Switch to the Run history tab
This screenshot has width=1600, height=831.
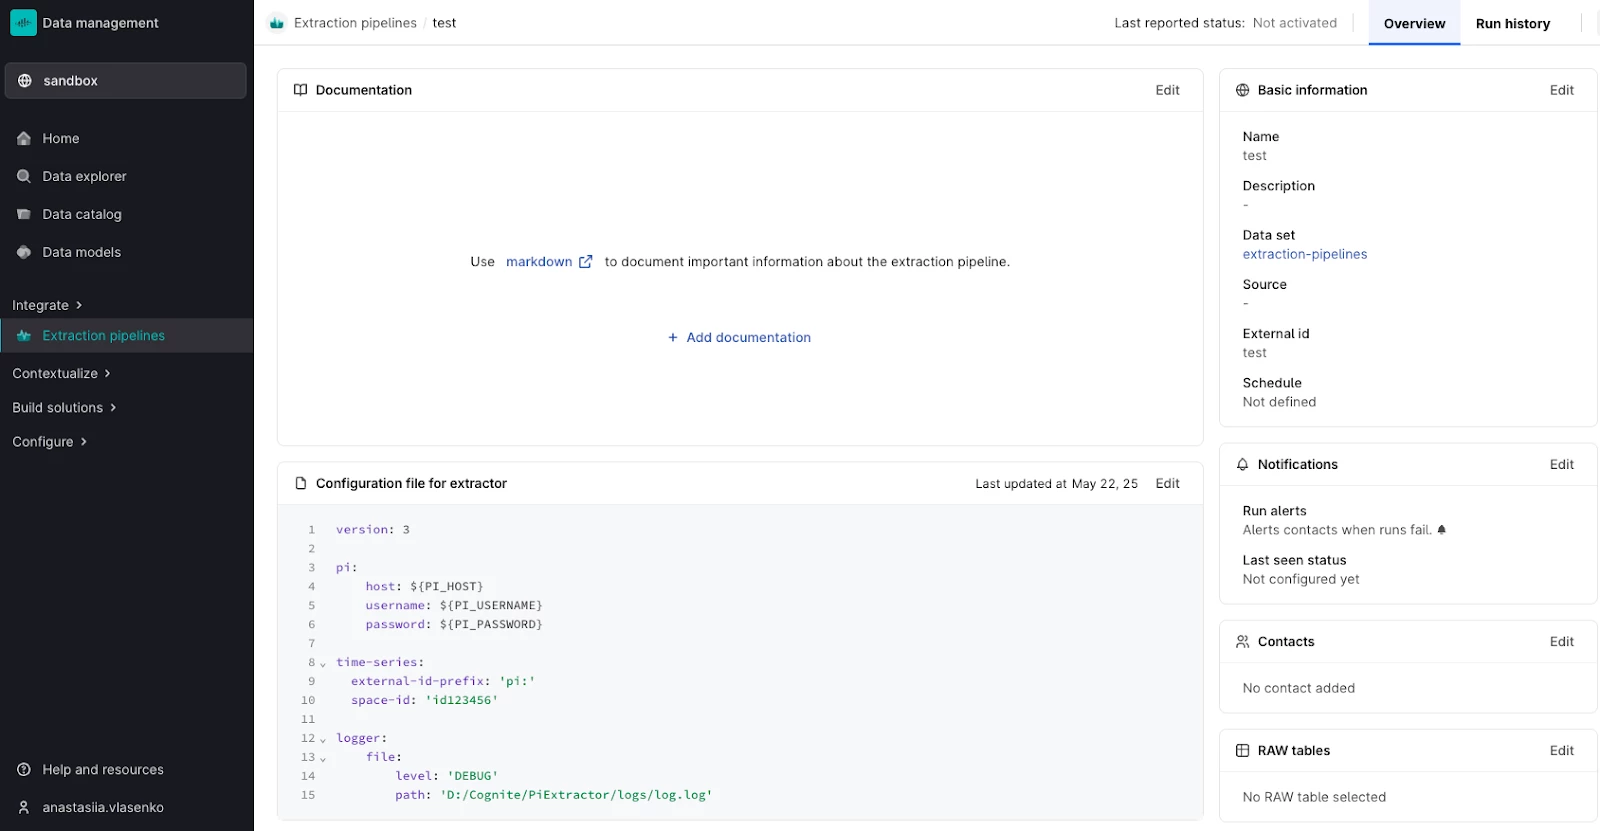[1512, 24]
